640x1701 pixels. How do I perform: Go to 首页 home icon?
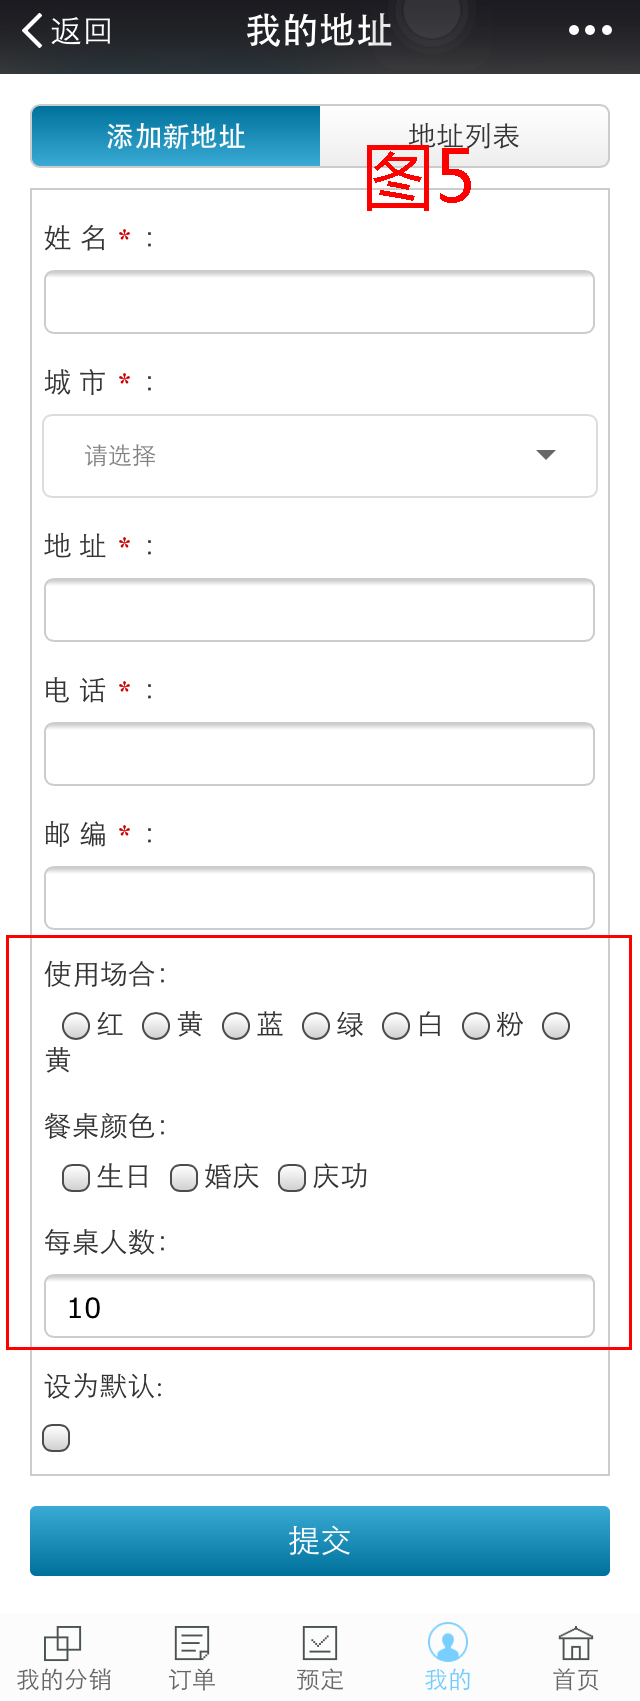pyautogui.click(x=575, y=1643)
